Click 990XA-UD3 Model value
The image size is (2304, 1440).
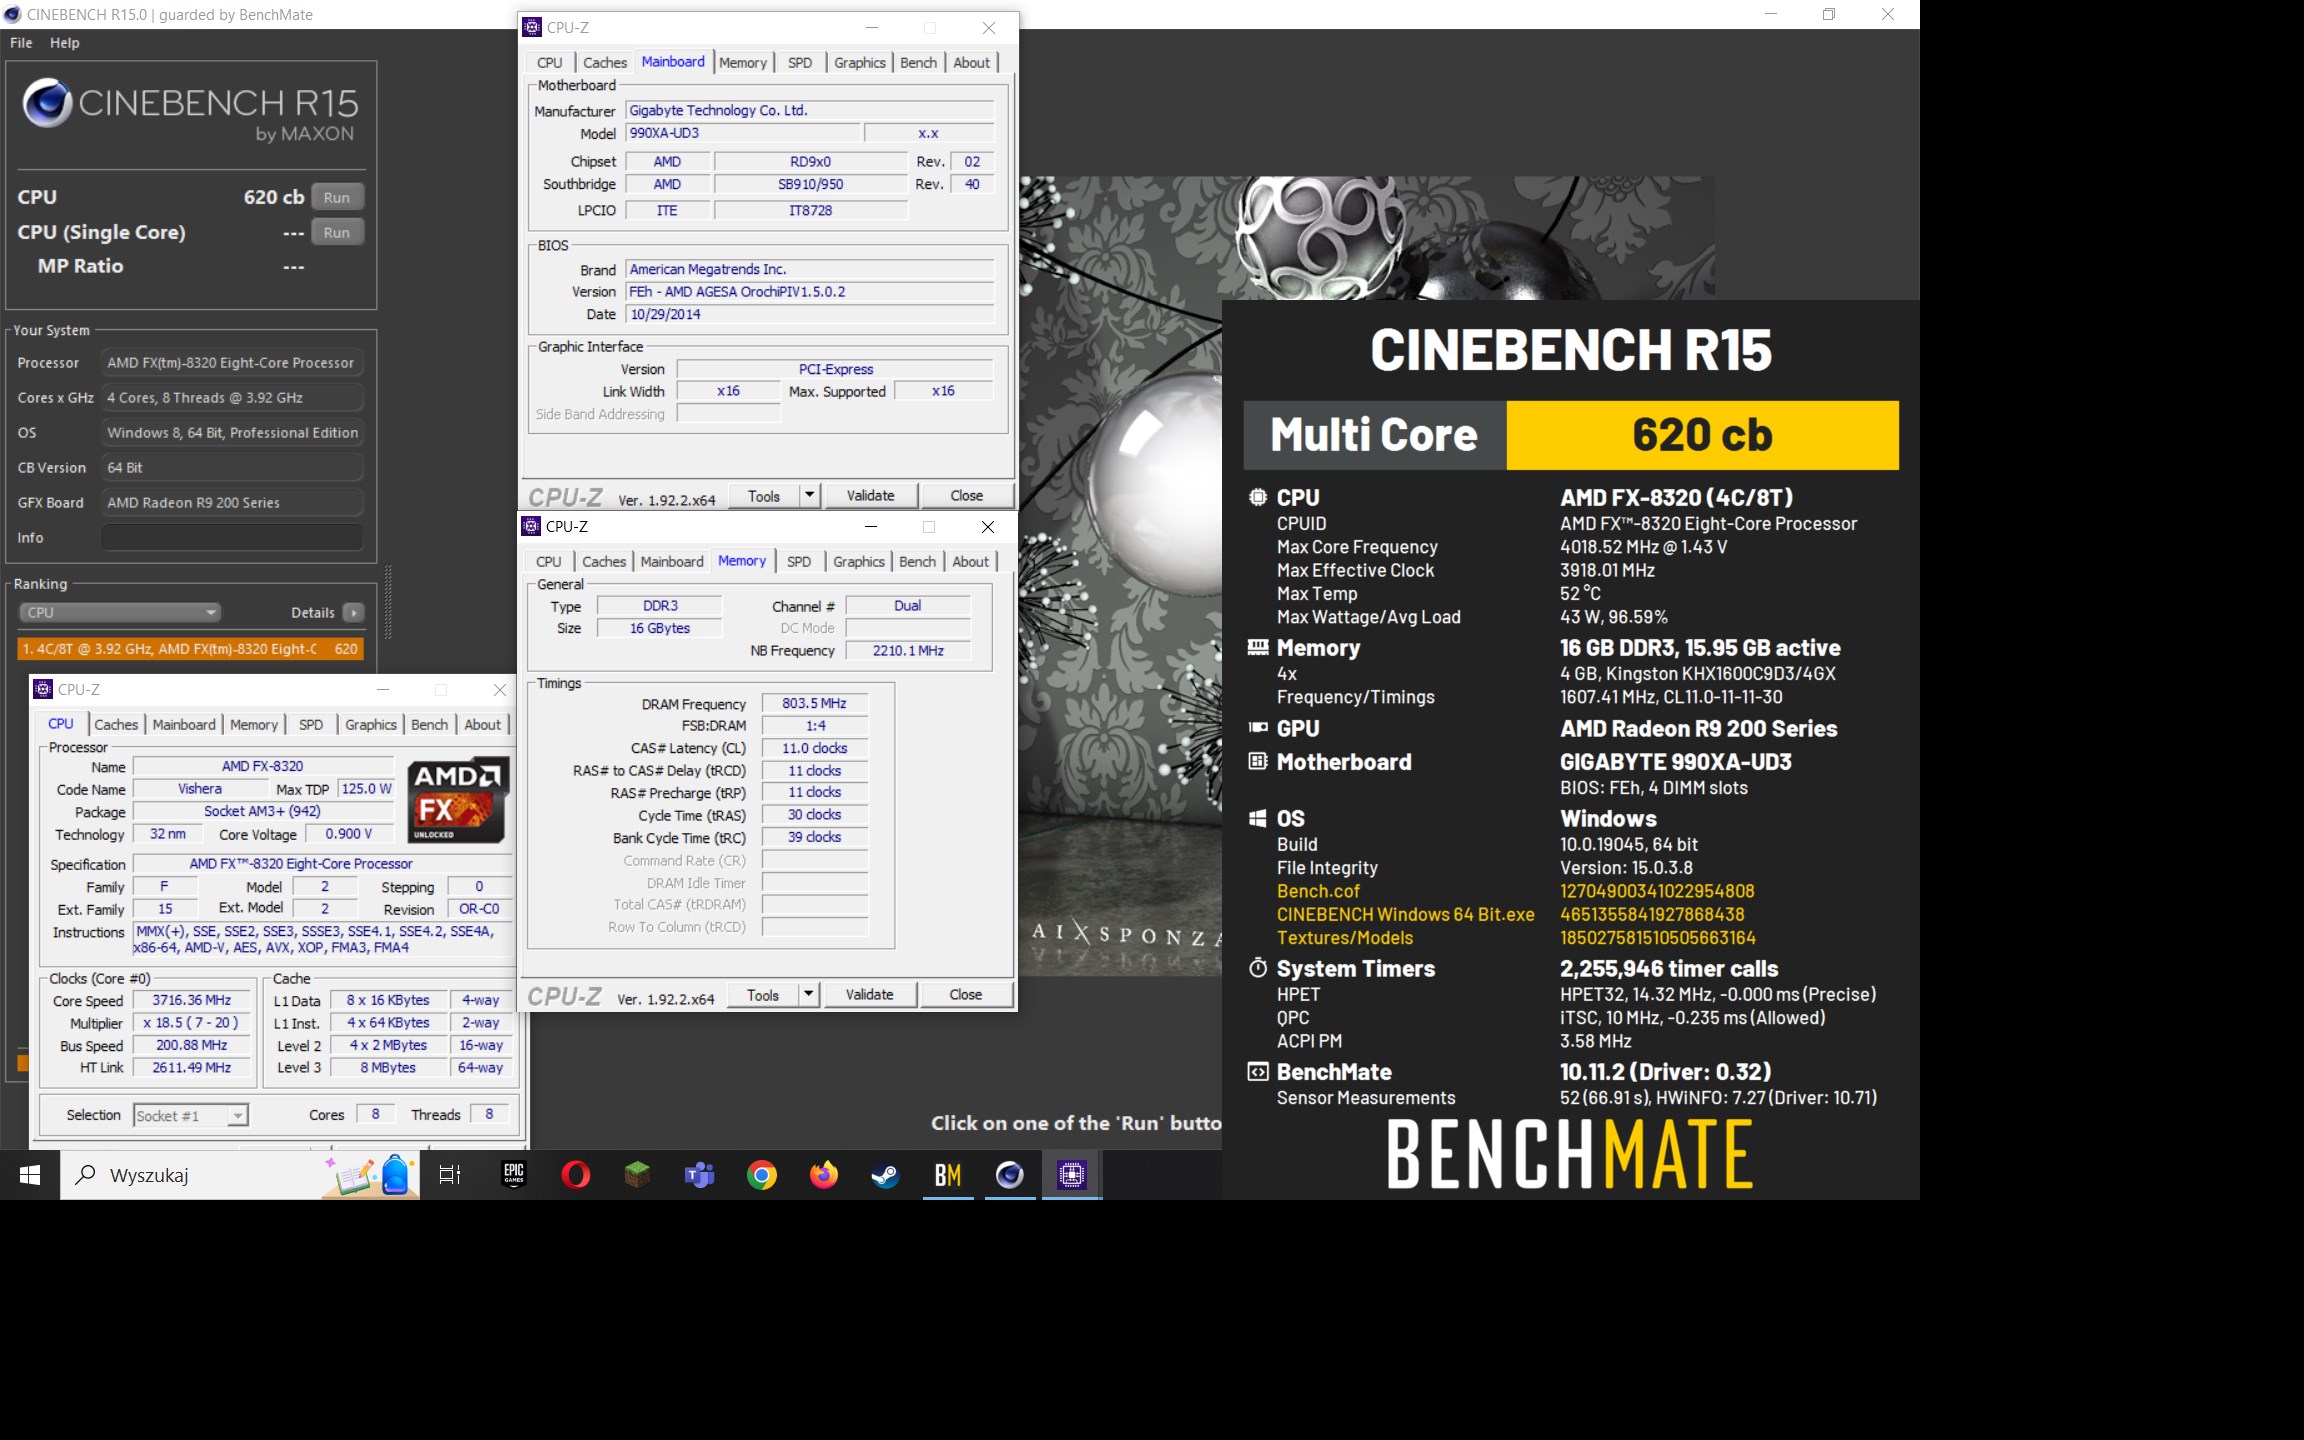click(x=743, y=133)
